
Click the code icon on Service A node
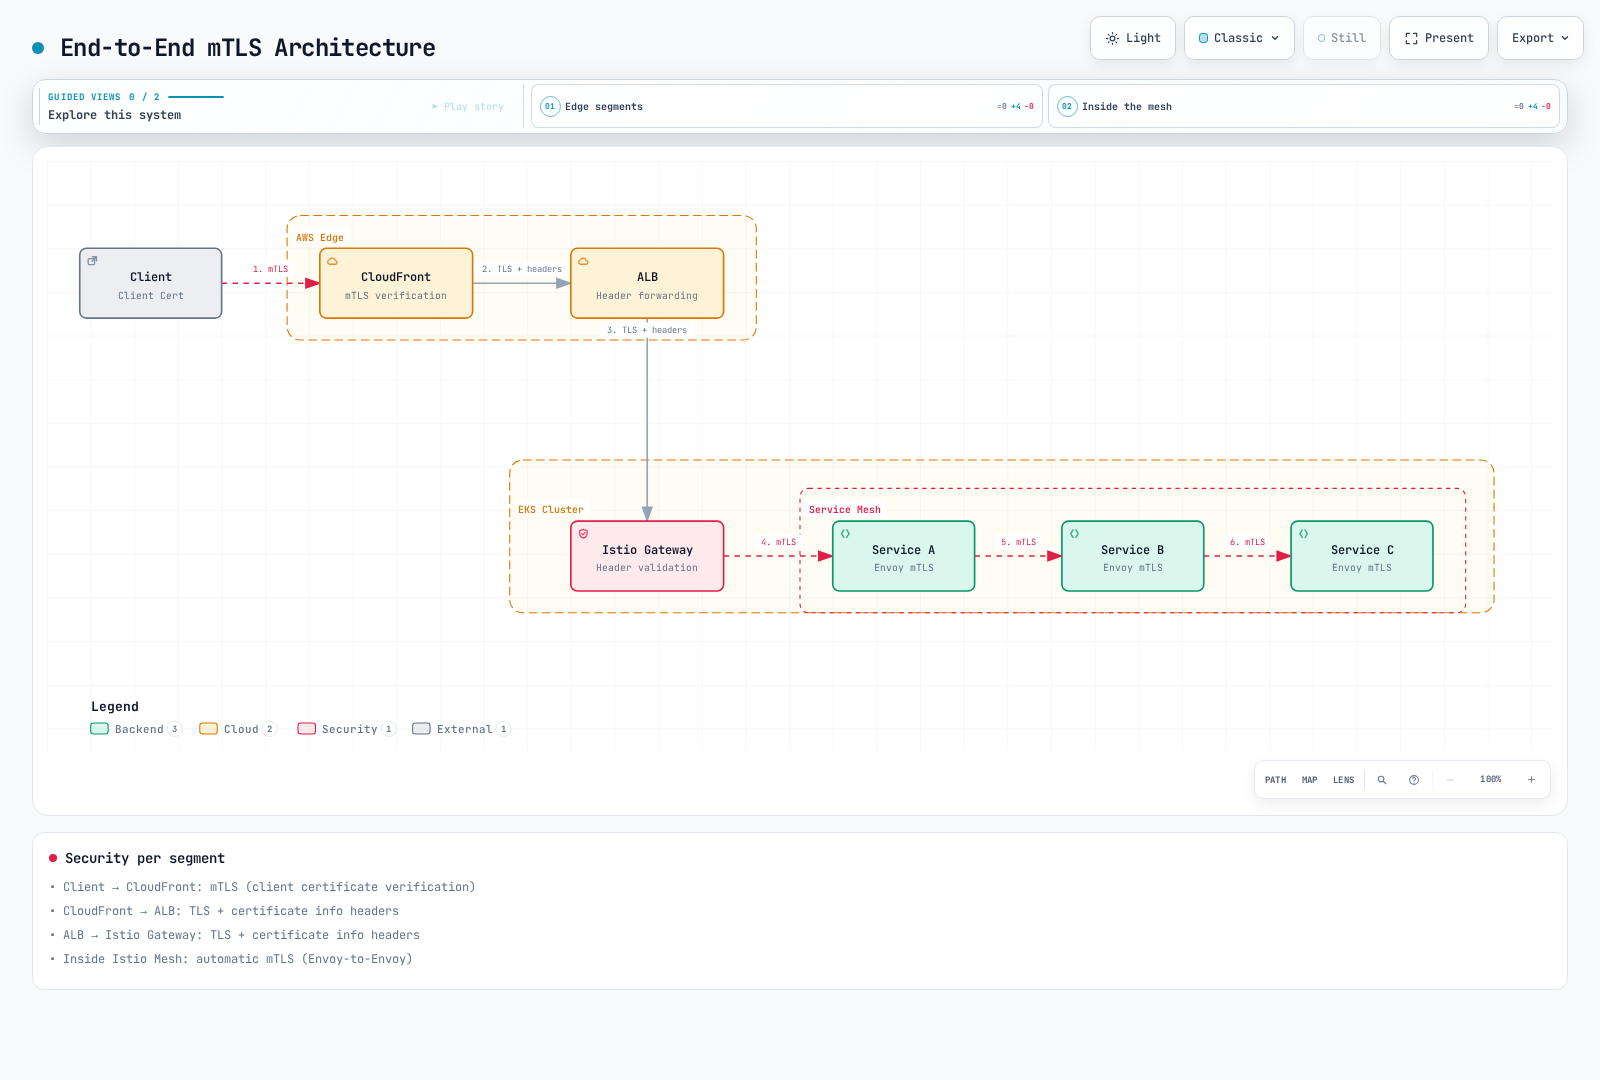pyautogui.click(x=846, y=534)
